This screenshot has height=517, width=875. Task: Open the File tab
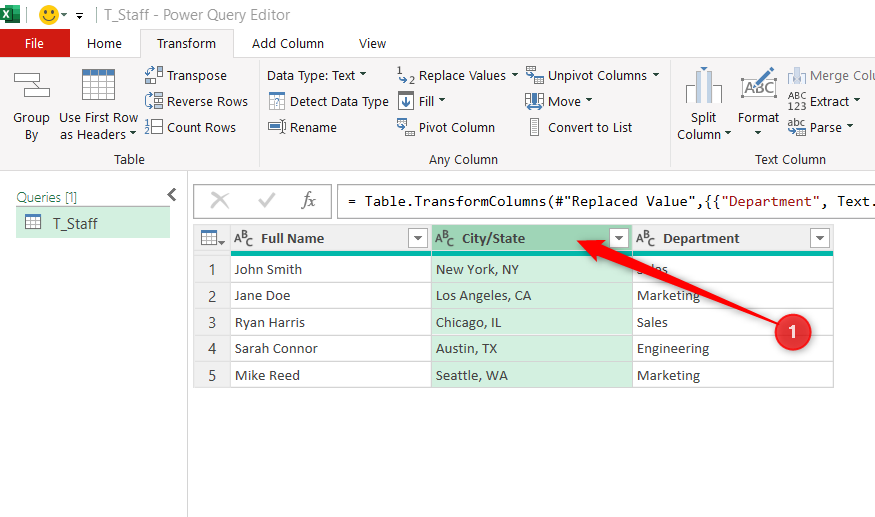click(35, 44)
